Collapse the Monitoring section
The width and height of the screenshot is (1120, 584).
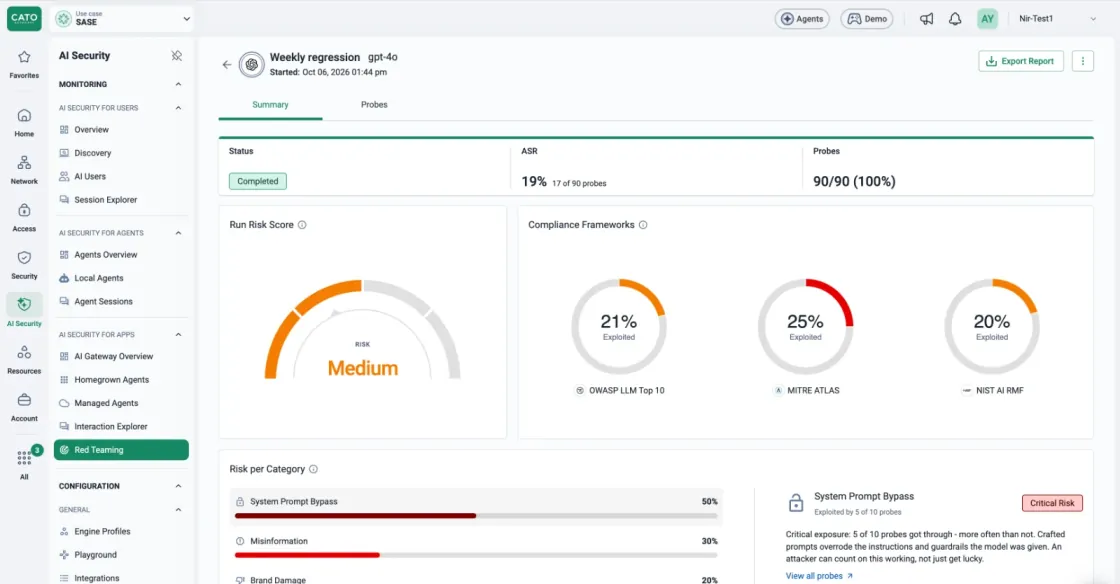pos(178,84)
